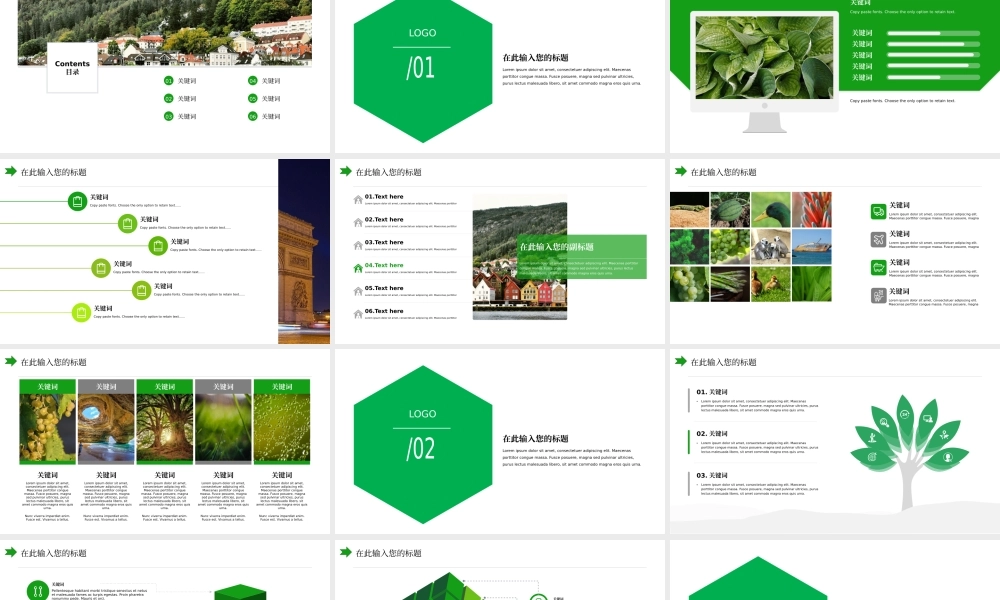Click the green 01 bullet in Contents list
Image resolution: width=1000 pixels, height=600 pixels.
168,81
